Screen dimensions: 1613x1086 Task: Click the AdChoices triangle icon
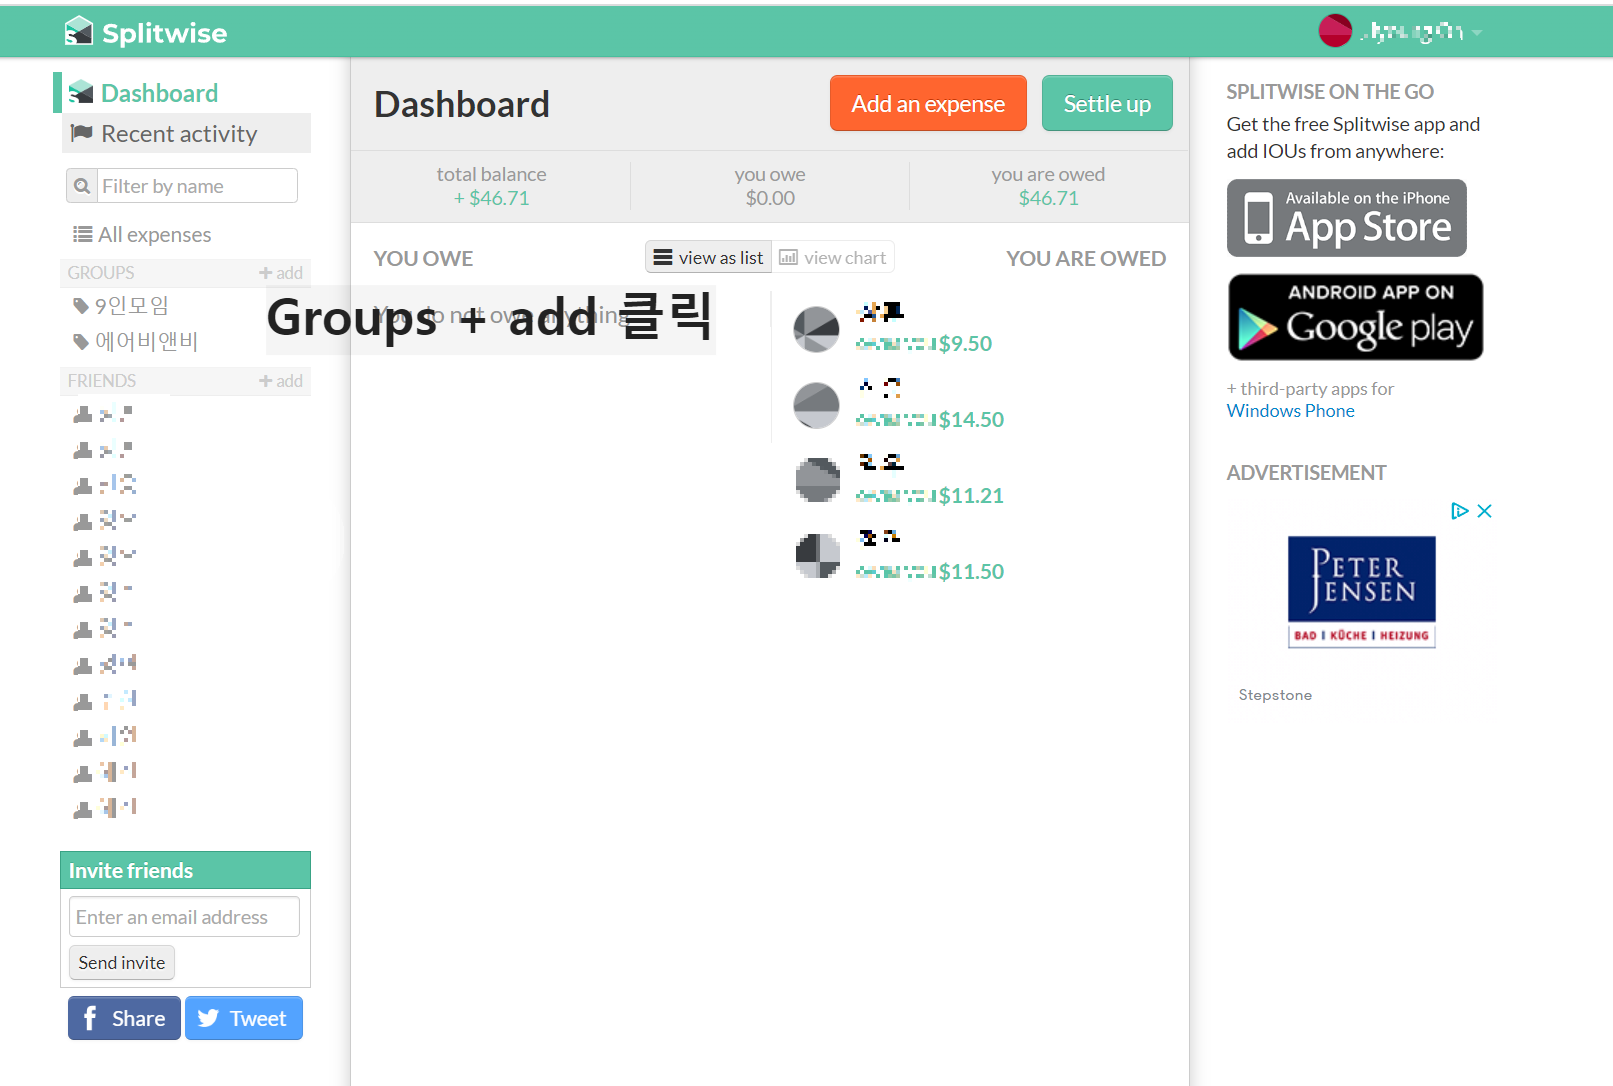(x=1460, y=511)
